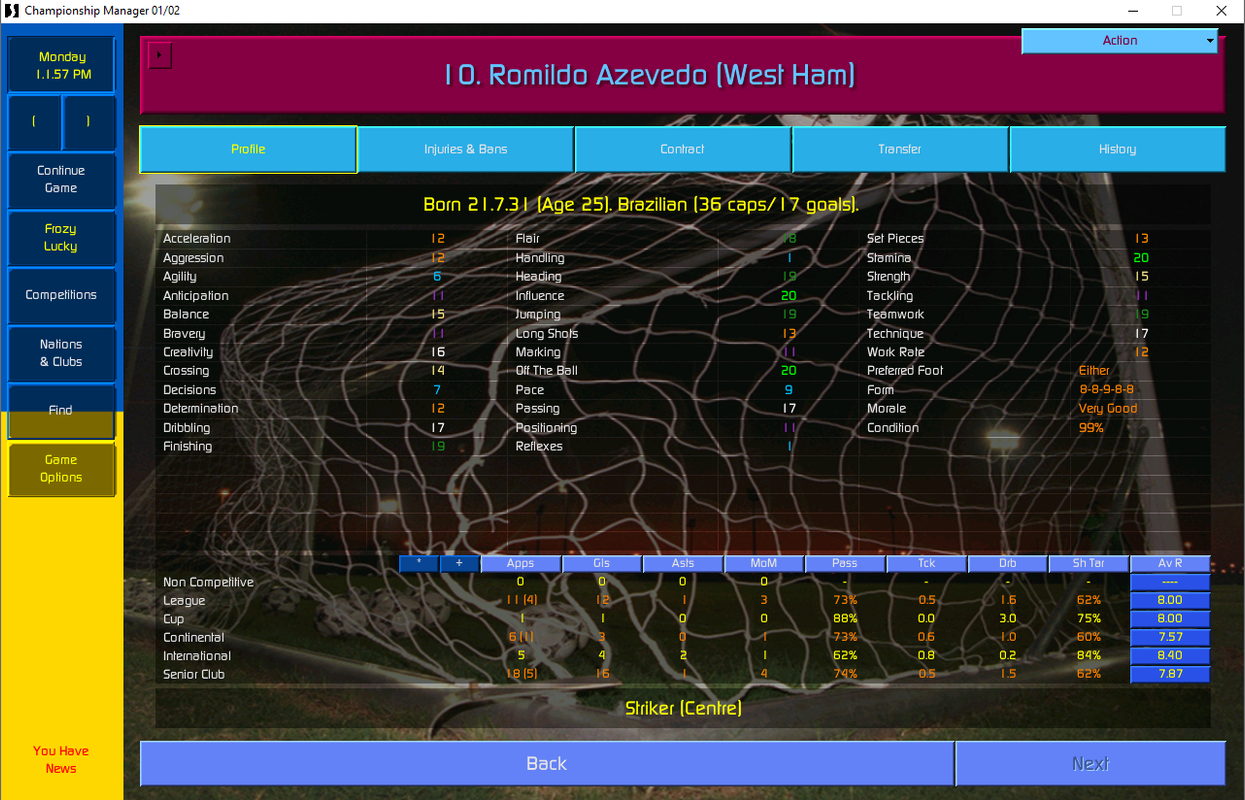Screen dimensions: 1245x800
Task: Click the Pass column header
Action: click(x=845, y=563)
